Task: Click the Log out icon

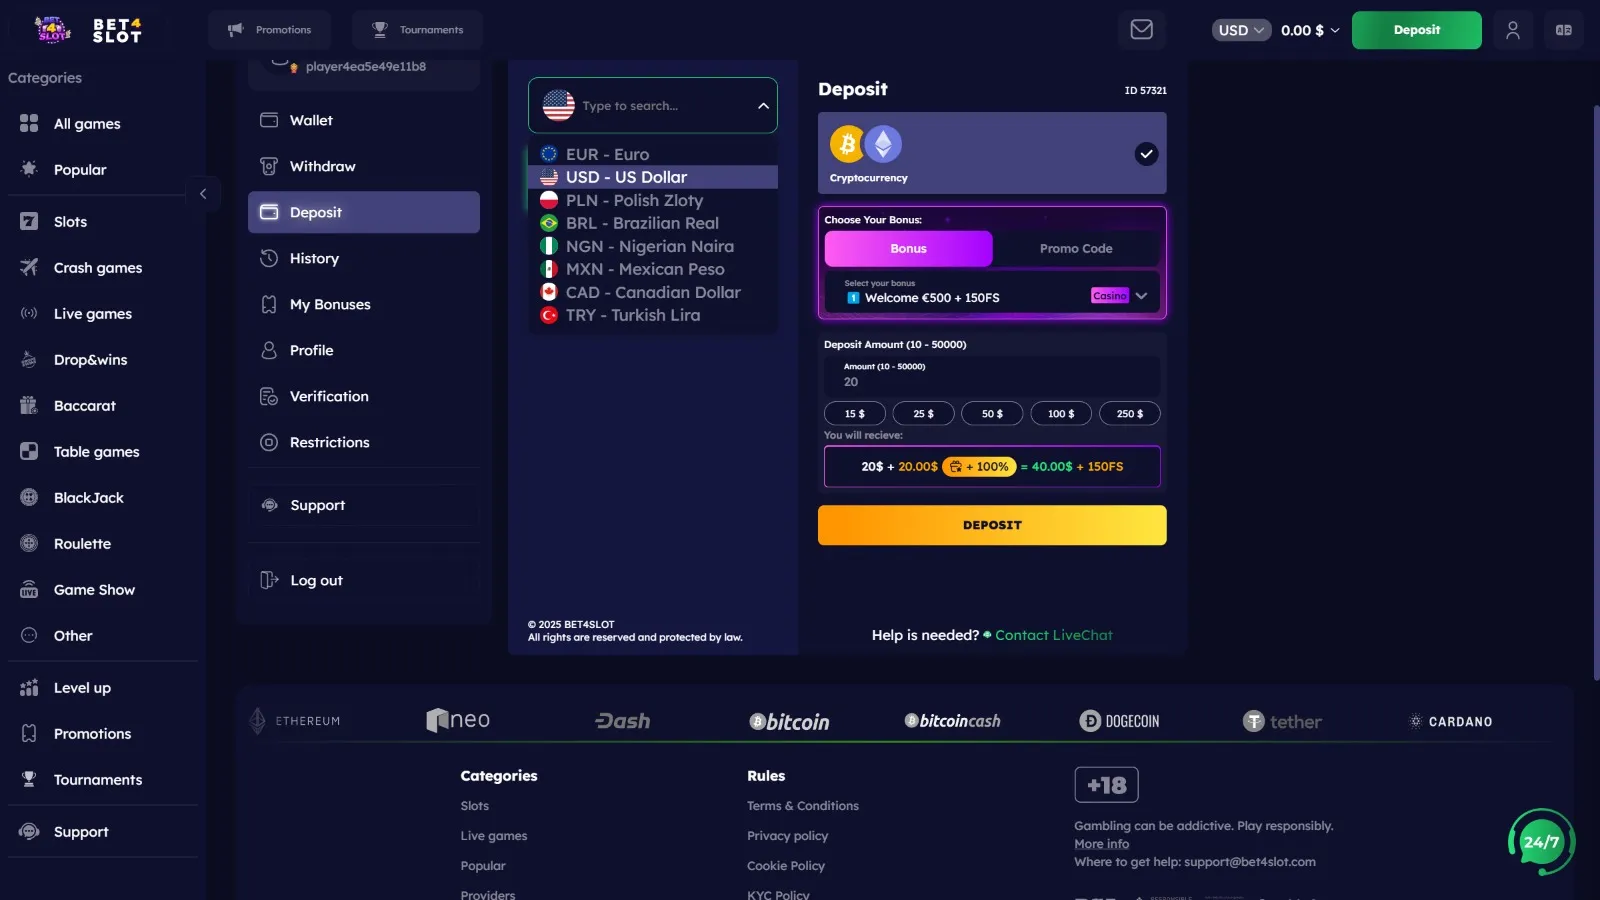Action: click(269, 580)
